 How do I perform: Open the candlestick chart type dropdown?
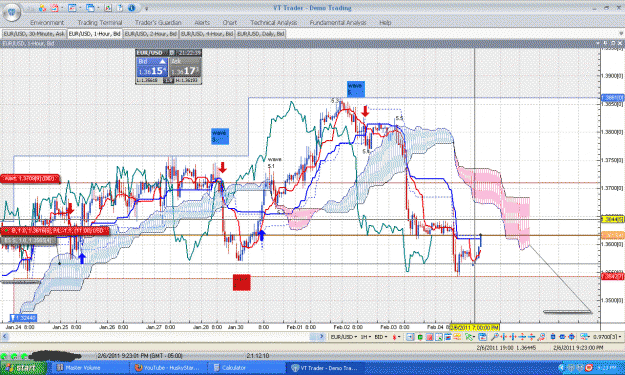(396, 337)
